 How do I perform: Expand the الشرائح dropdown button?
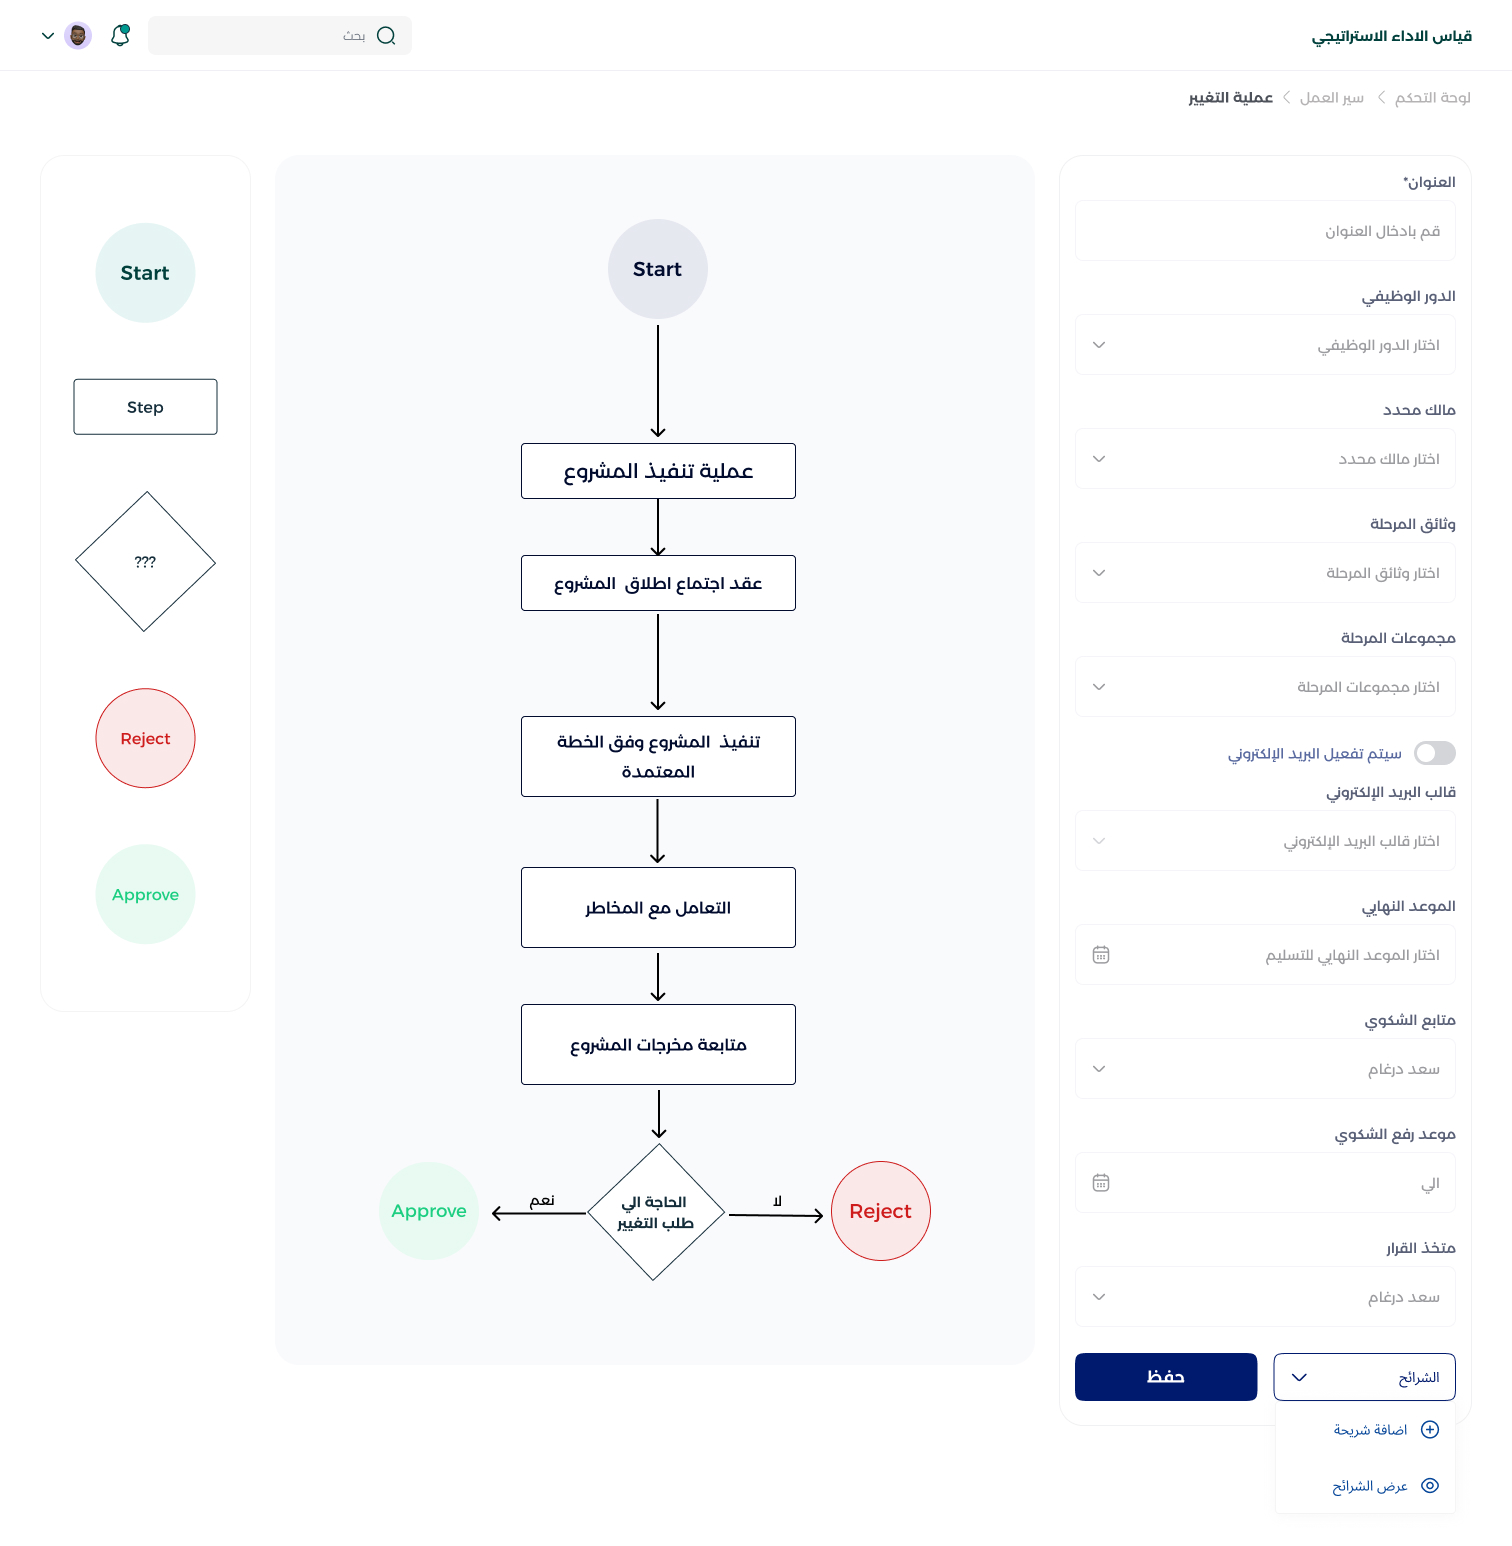(x=1364, y=1377)
